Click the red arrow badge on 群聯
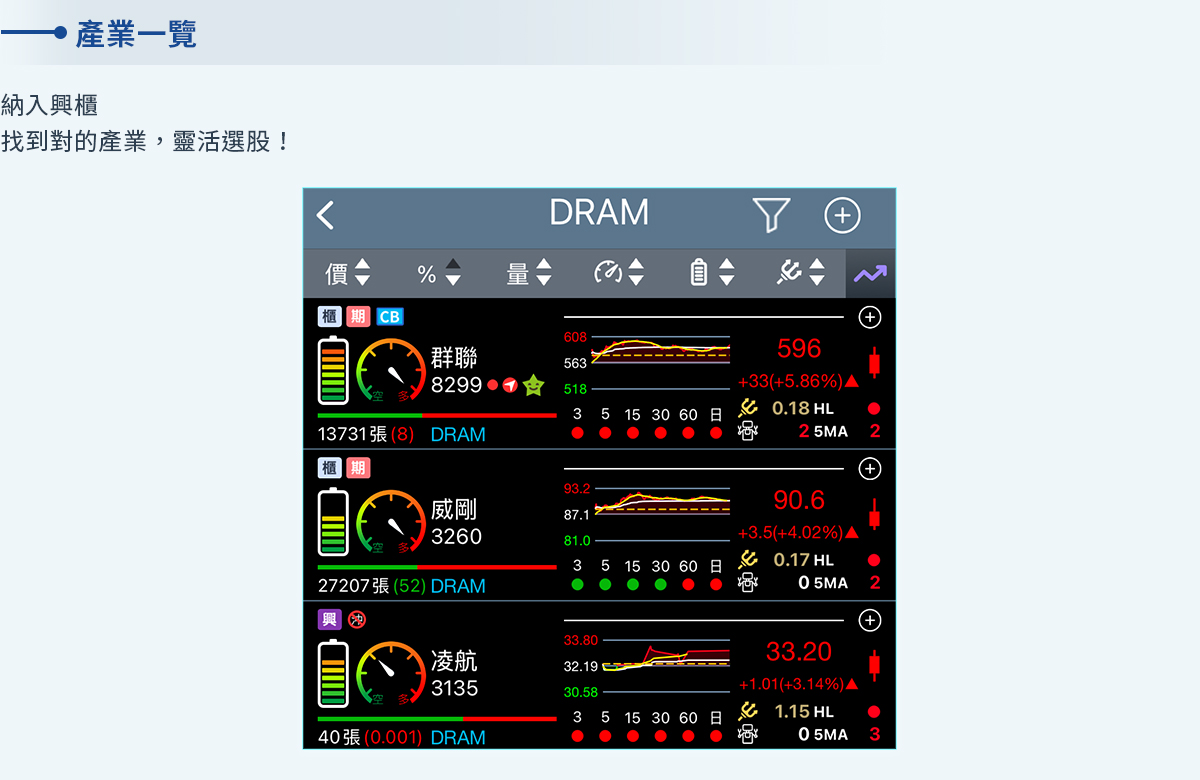 click(511, 385)
